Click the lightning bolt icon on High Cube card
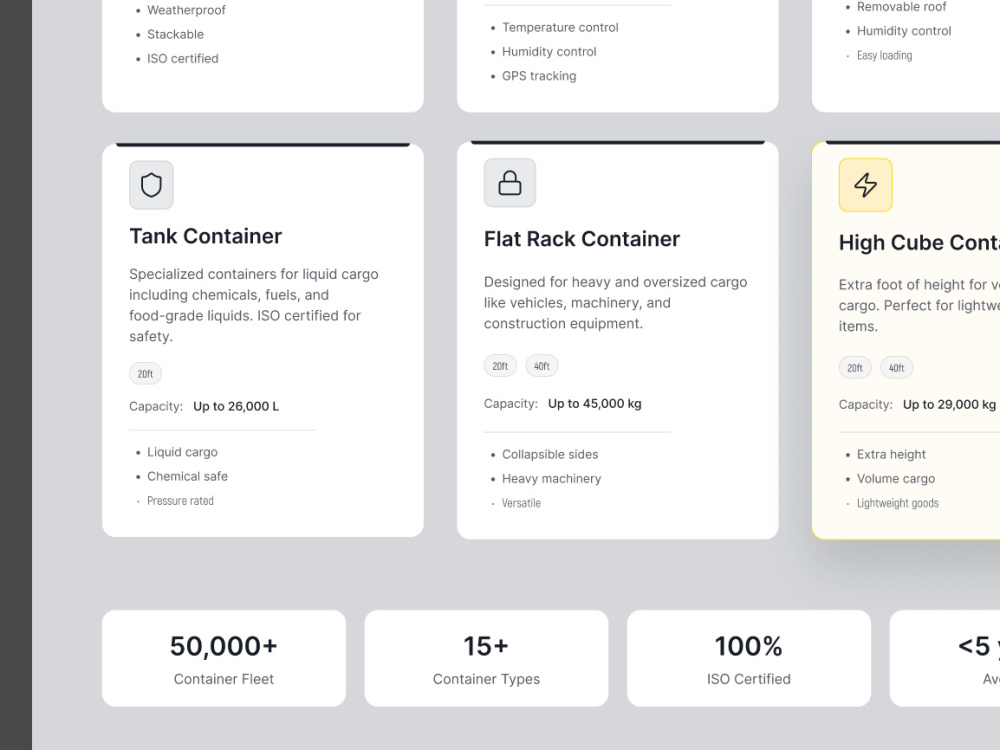Screen dimensions: 1000x750 click(865, 185)
